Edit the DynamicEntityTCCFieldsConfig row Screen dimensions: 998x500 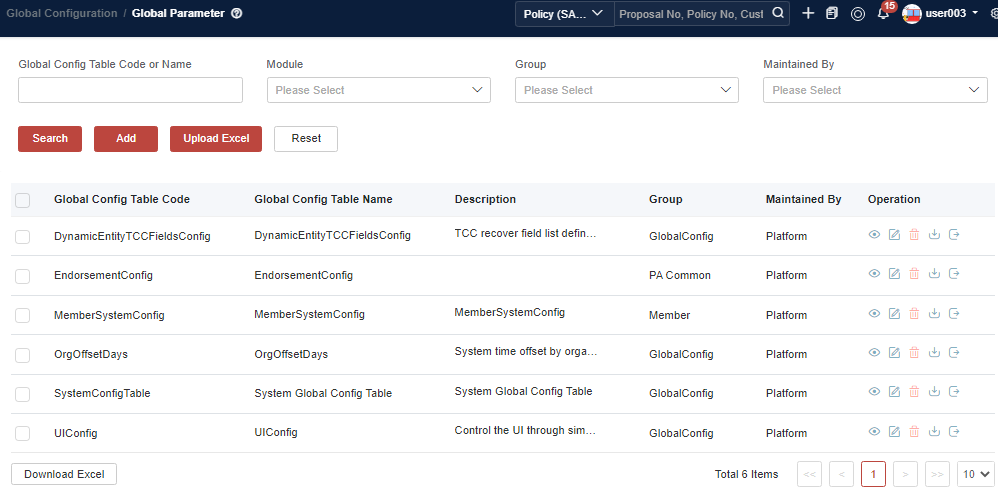click(894, 235)
